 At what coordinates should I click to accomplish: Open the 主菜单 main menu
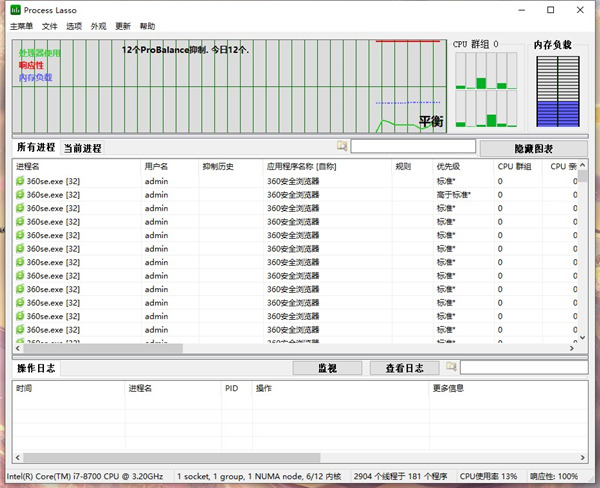point(21,26)
